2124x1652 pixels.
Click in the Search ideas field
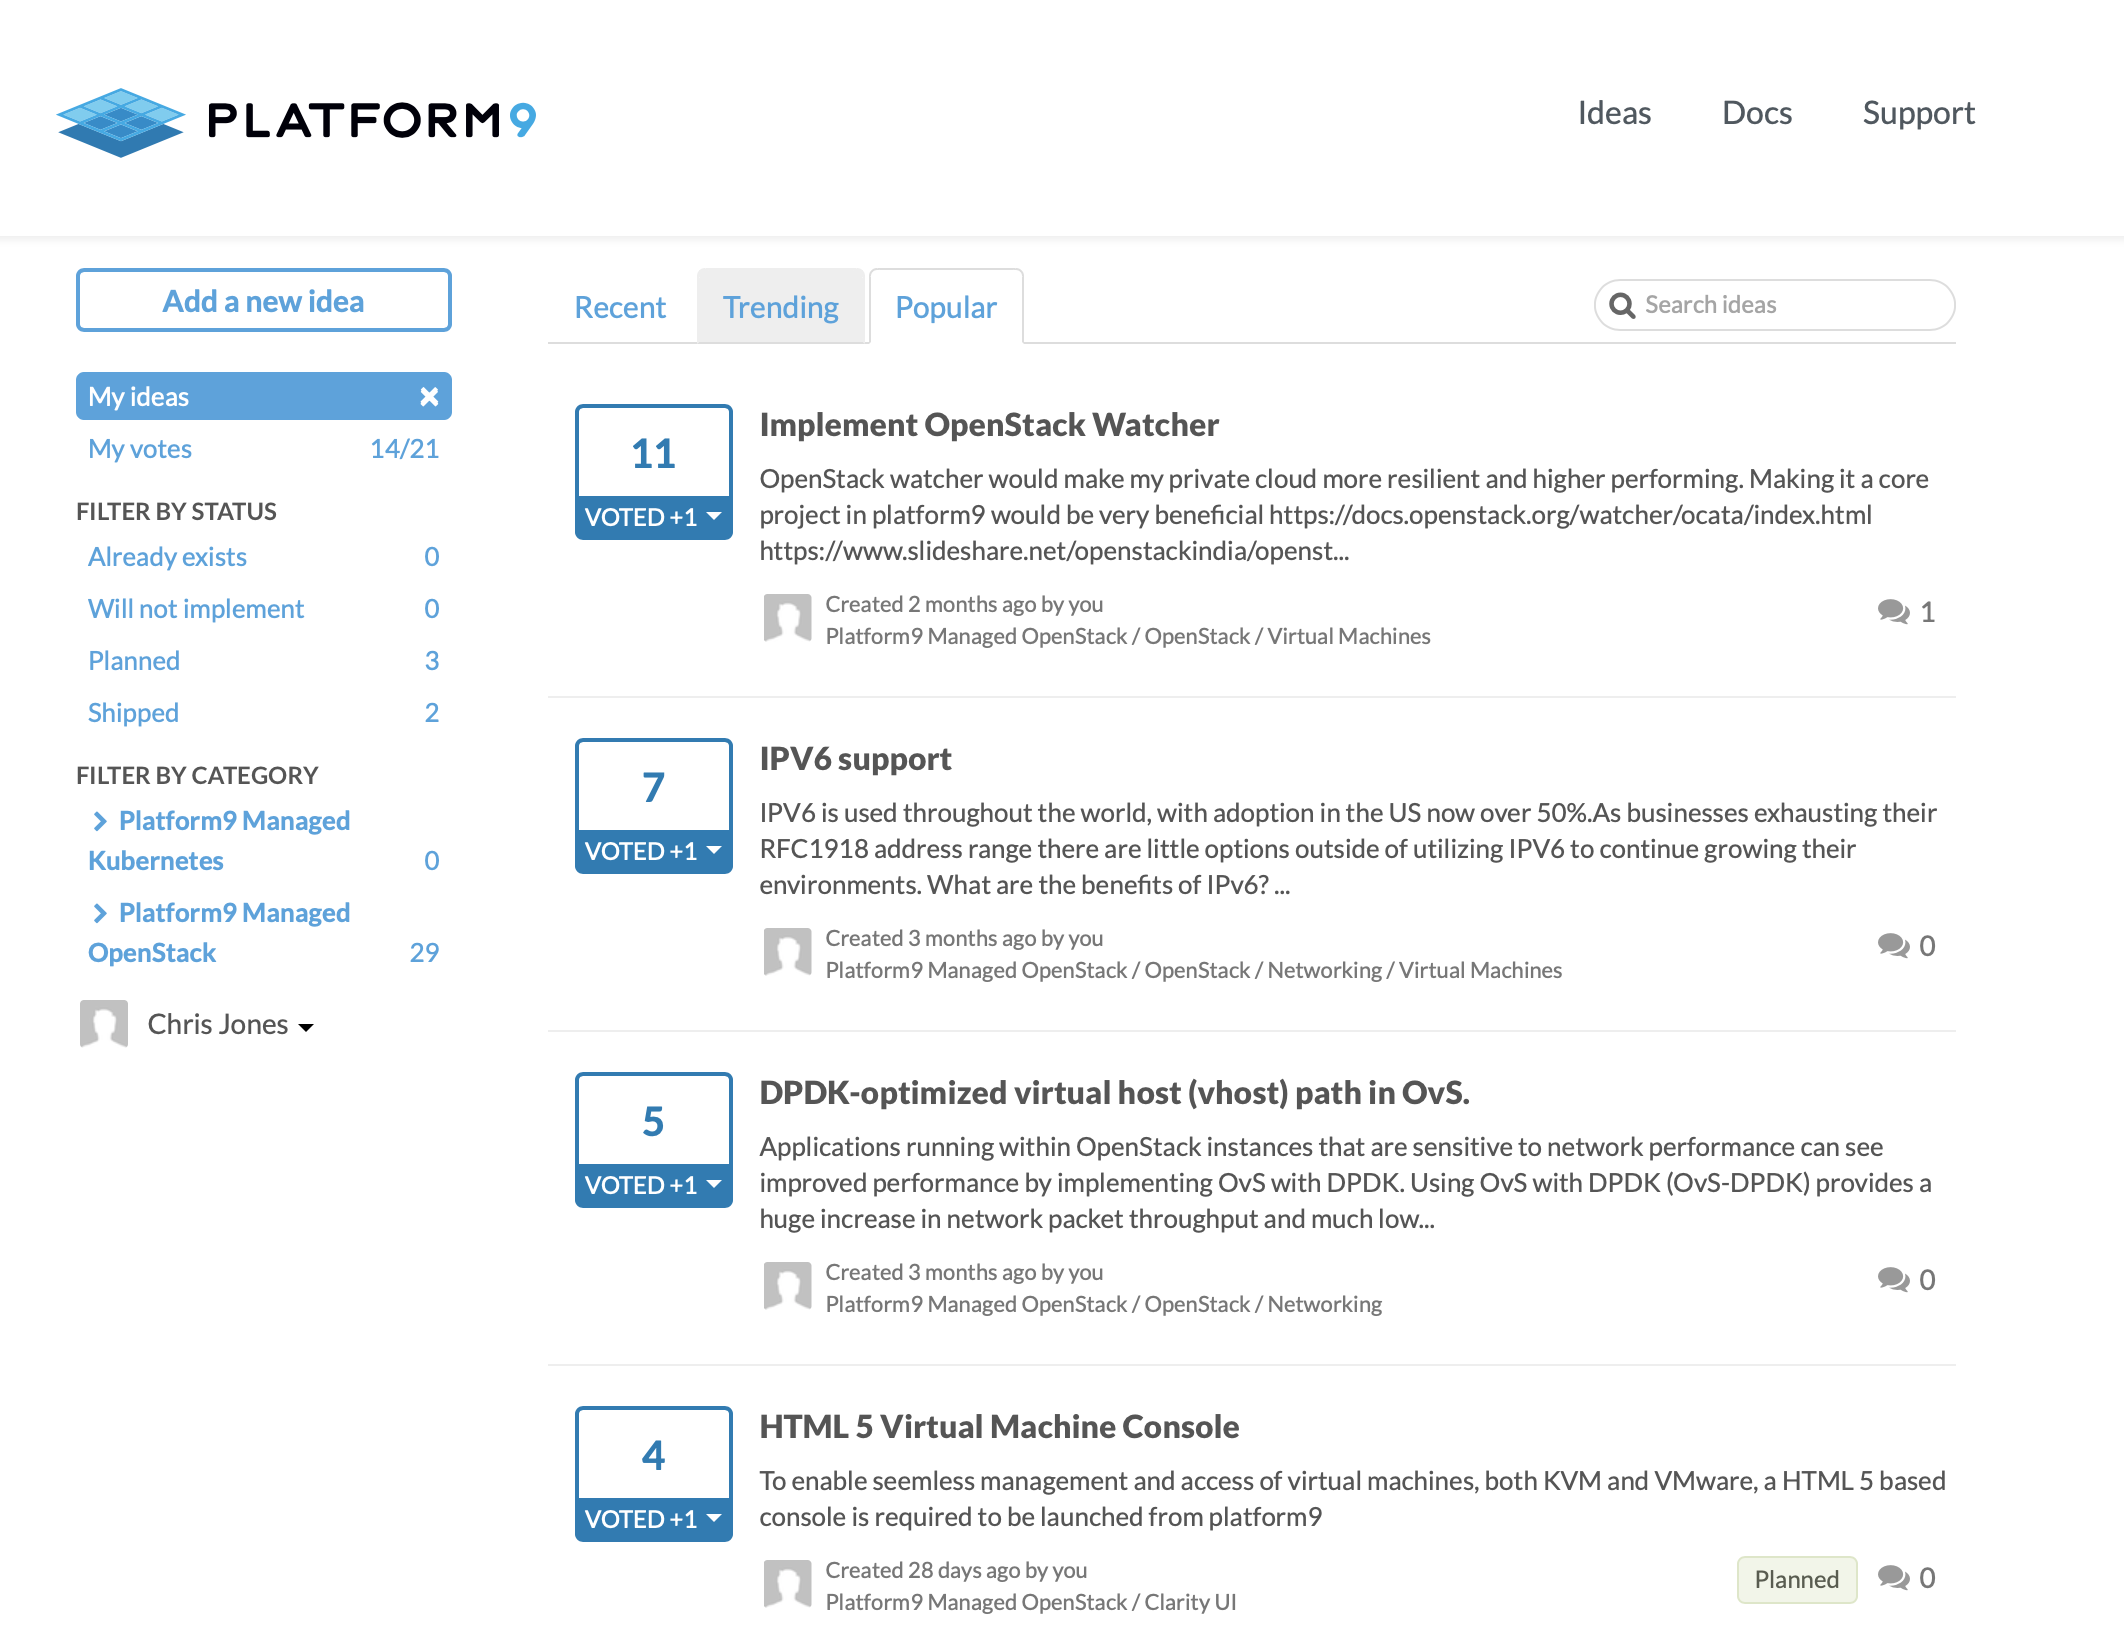point(1780,305)
